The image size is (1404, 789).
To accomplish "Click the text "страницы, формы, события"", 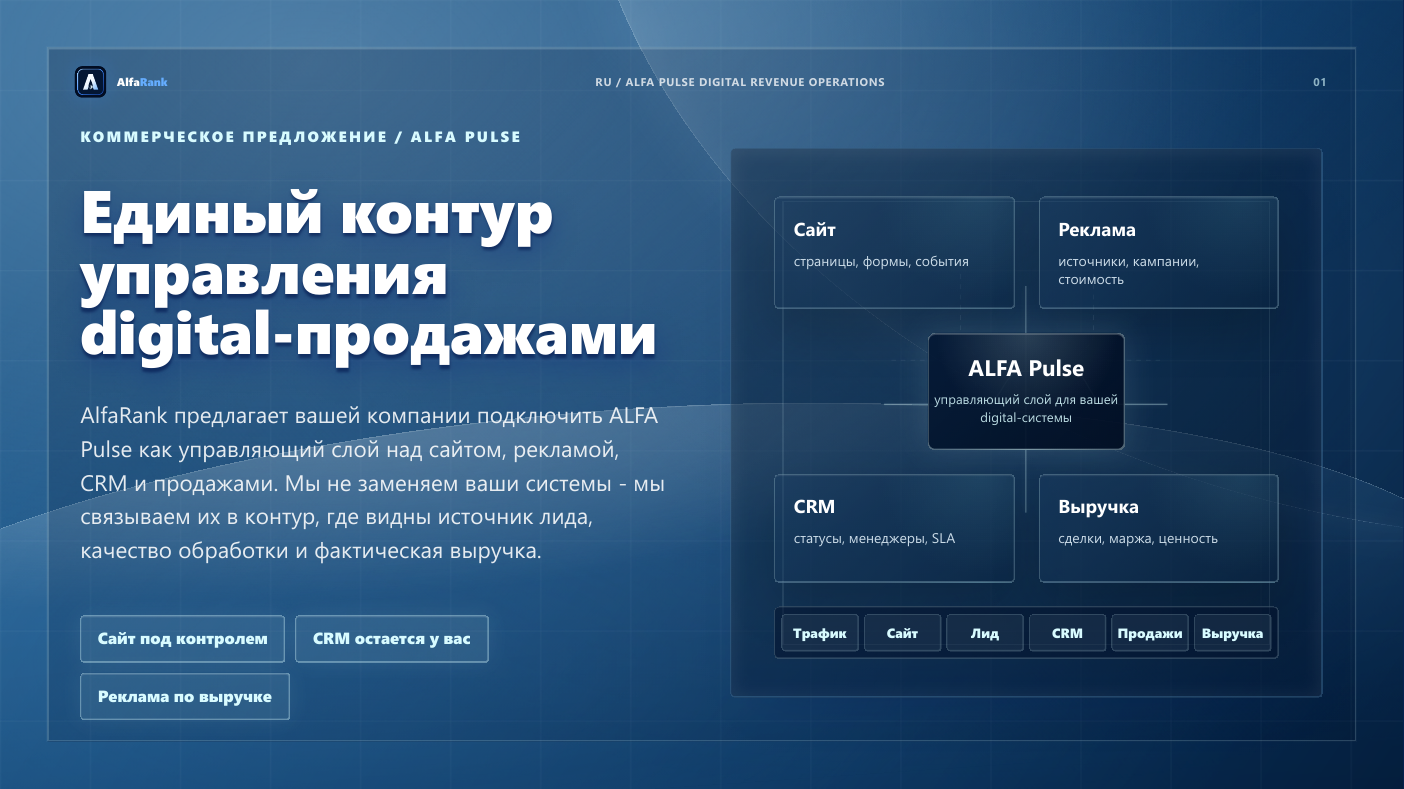I will (x=881, y=262).
